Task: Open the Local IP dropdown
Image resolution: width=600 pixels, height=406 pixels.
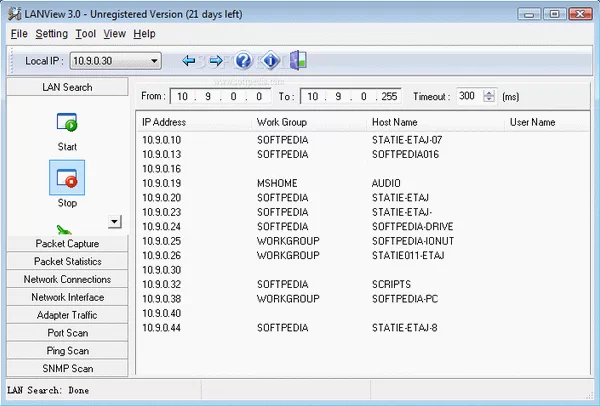Action: coord(154,61)
